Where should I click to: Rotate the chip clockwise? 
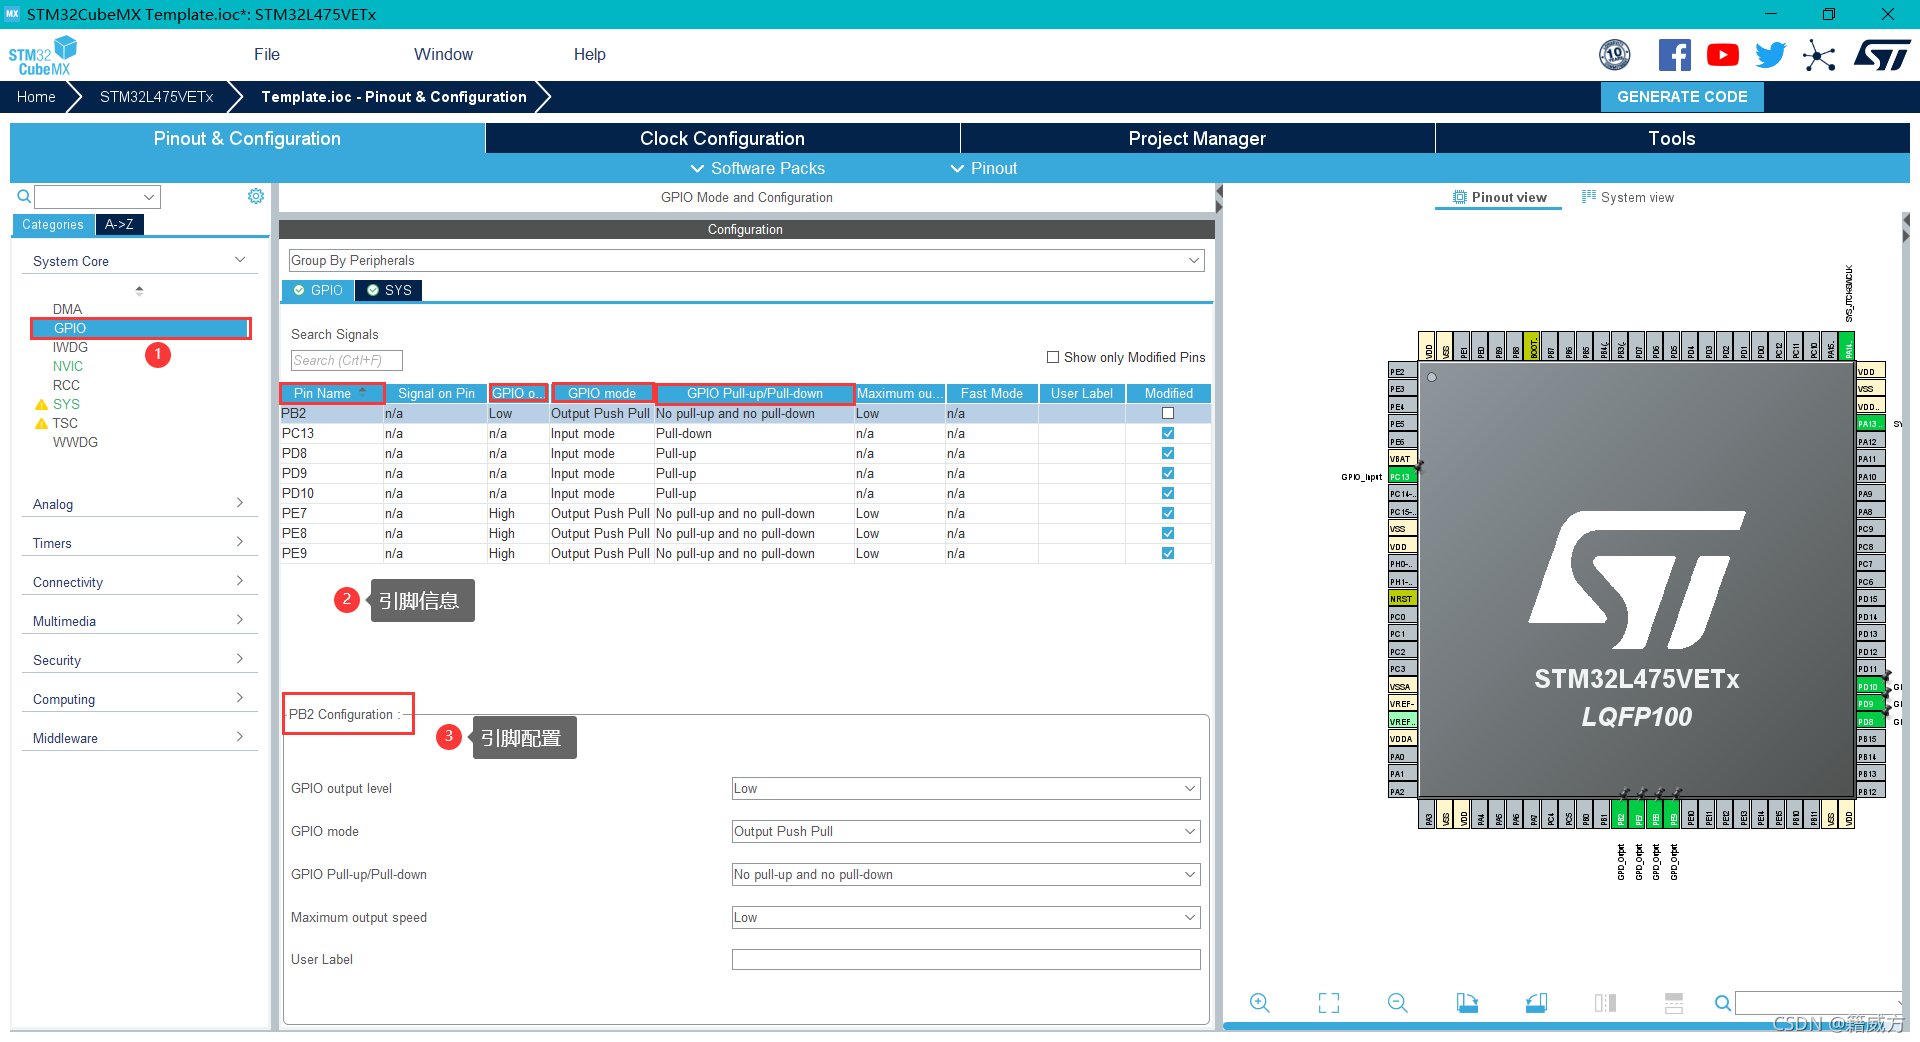1467,1003
